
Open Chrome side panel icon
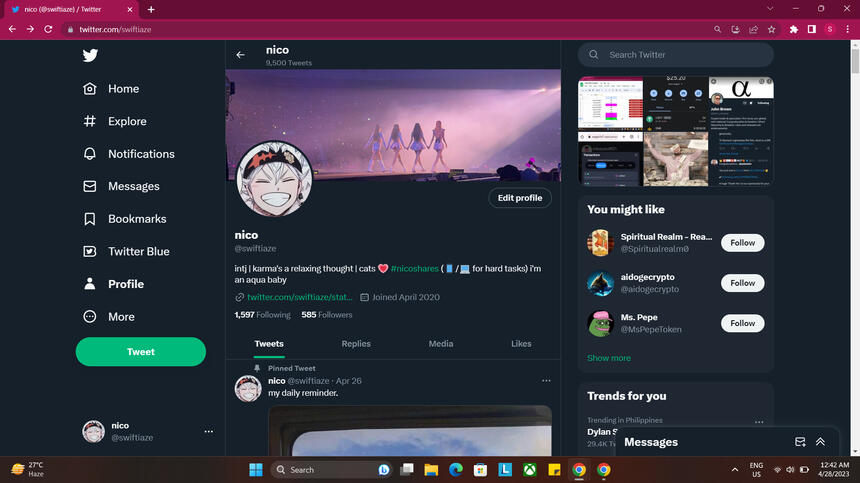812,30
